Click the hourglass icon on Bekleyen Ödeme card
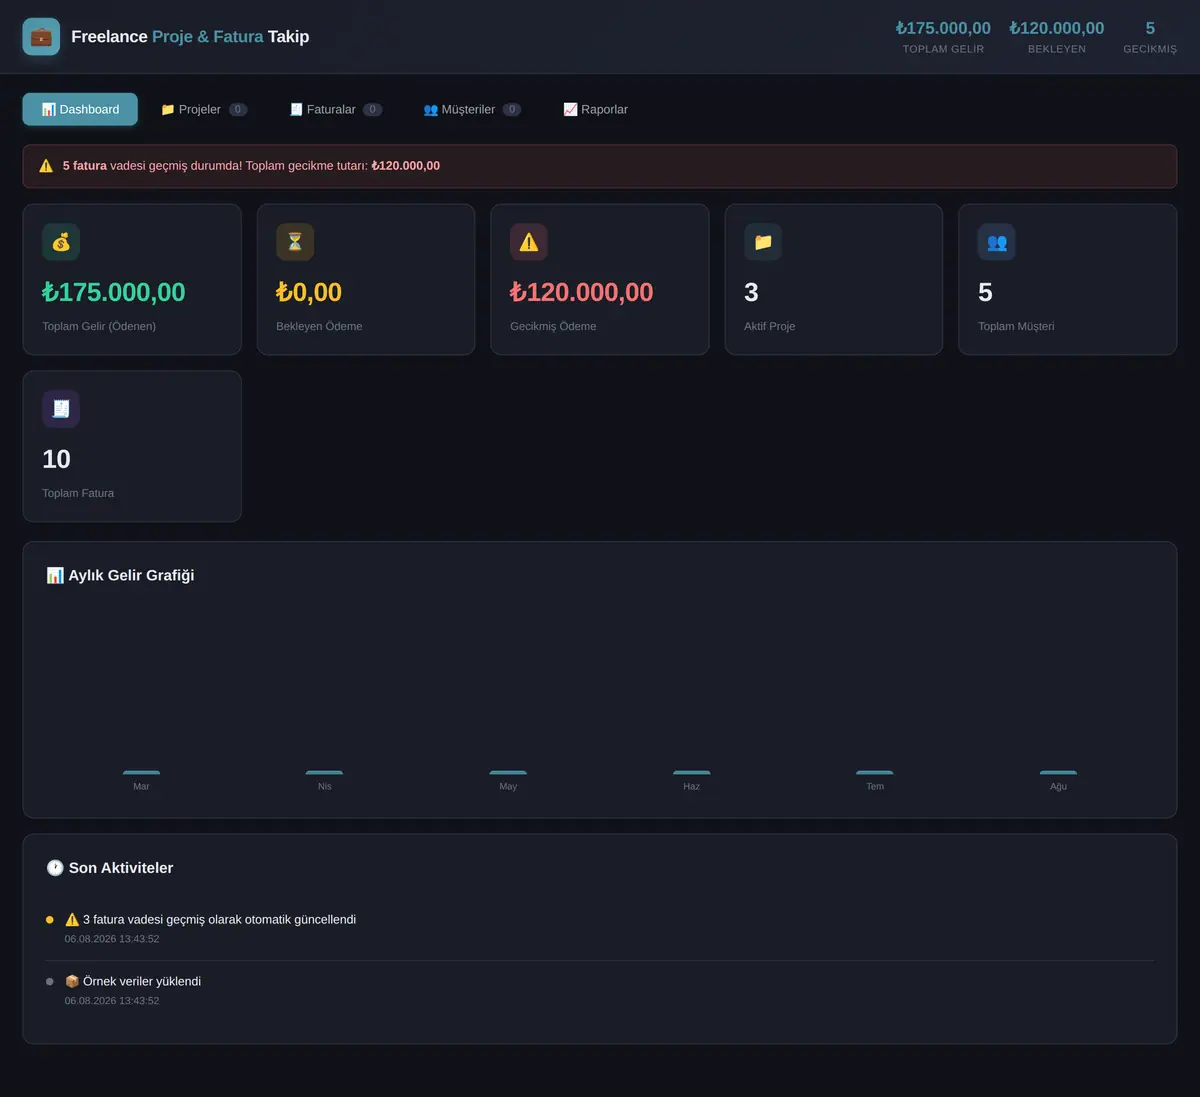 click(x=295, y=242)
